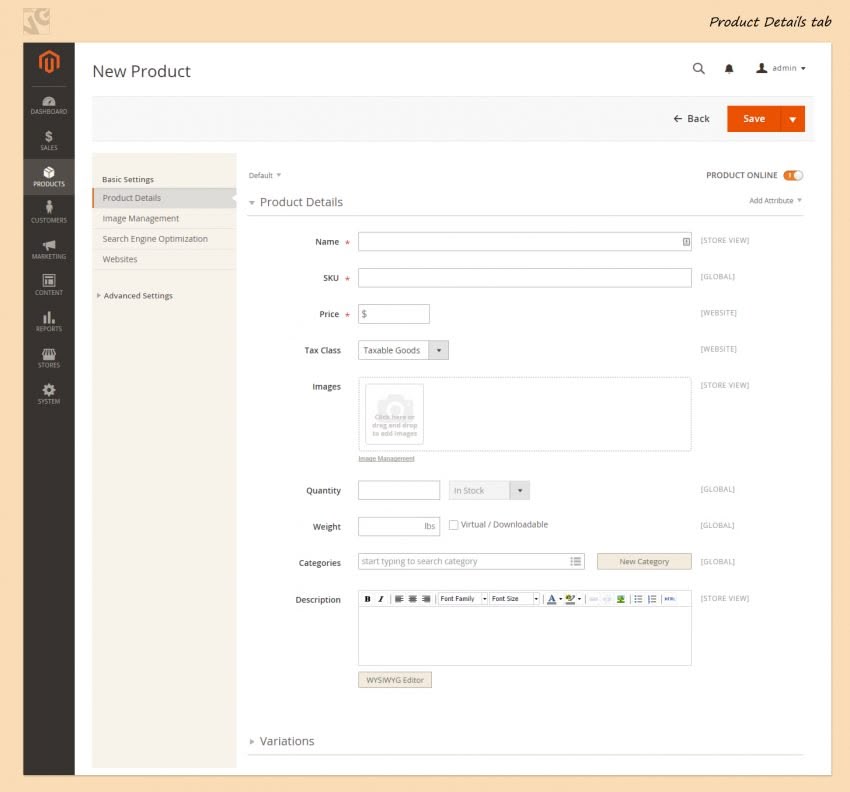Open highlight color picker arrow
The height and width of the screenshot is (792, 850).
click(579, 599)
